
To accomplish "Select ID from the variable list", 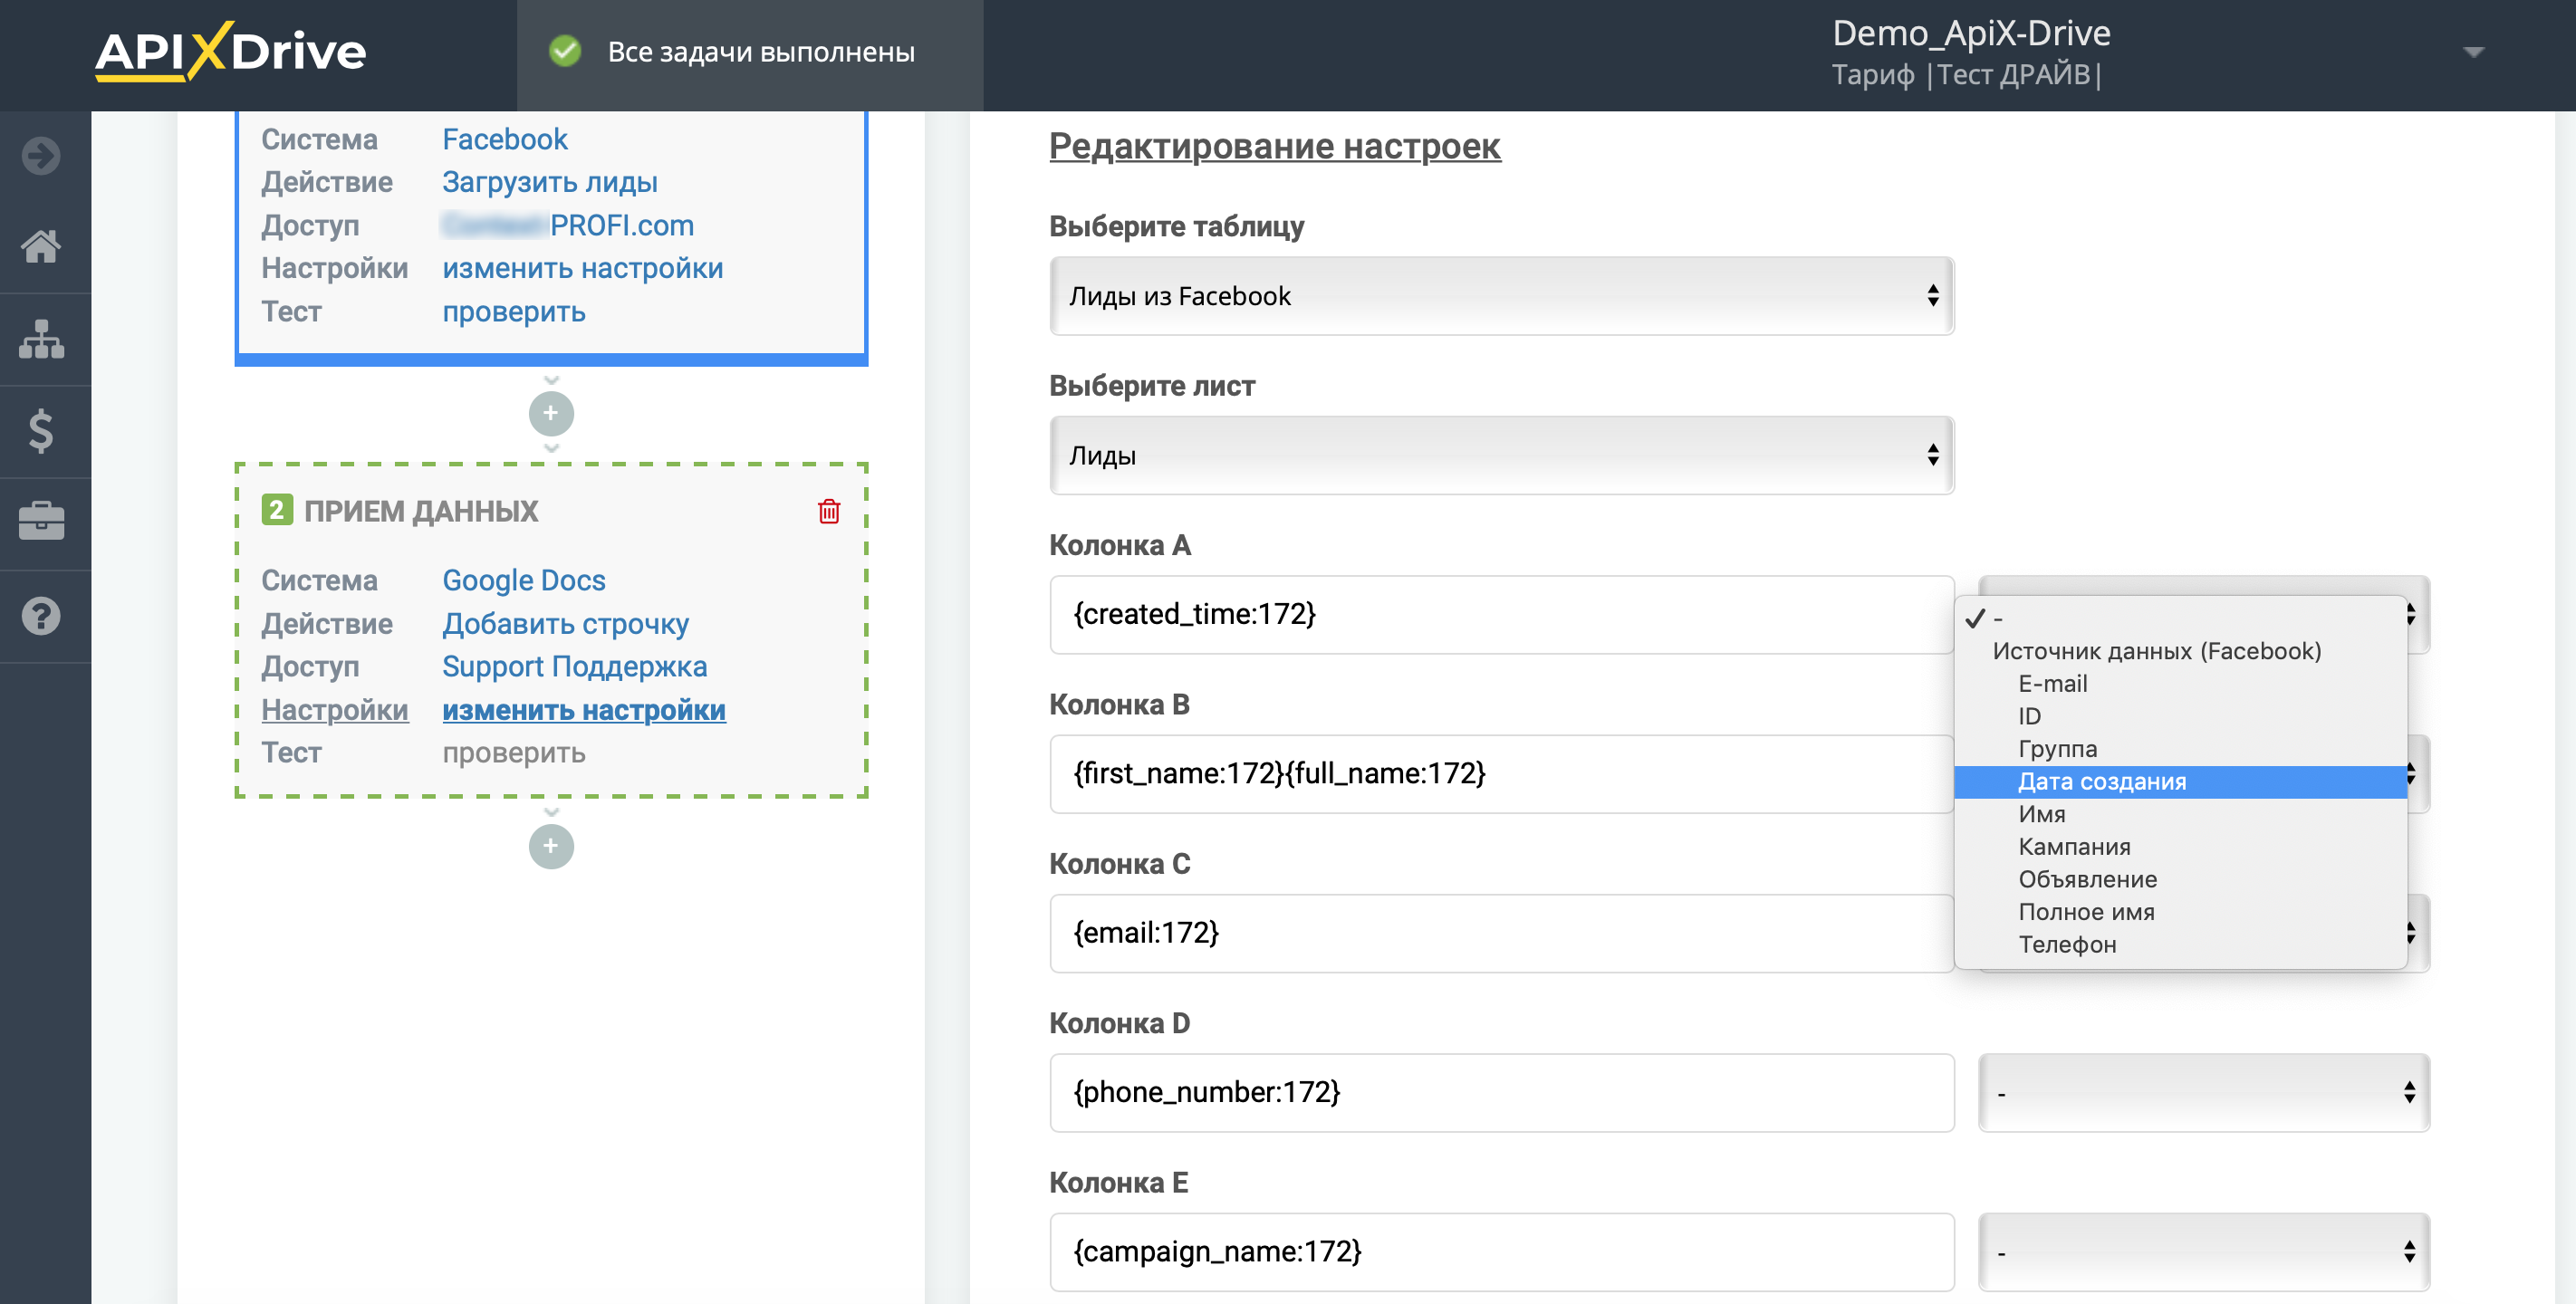I will (x=2180, y=716).
